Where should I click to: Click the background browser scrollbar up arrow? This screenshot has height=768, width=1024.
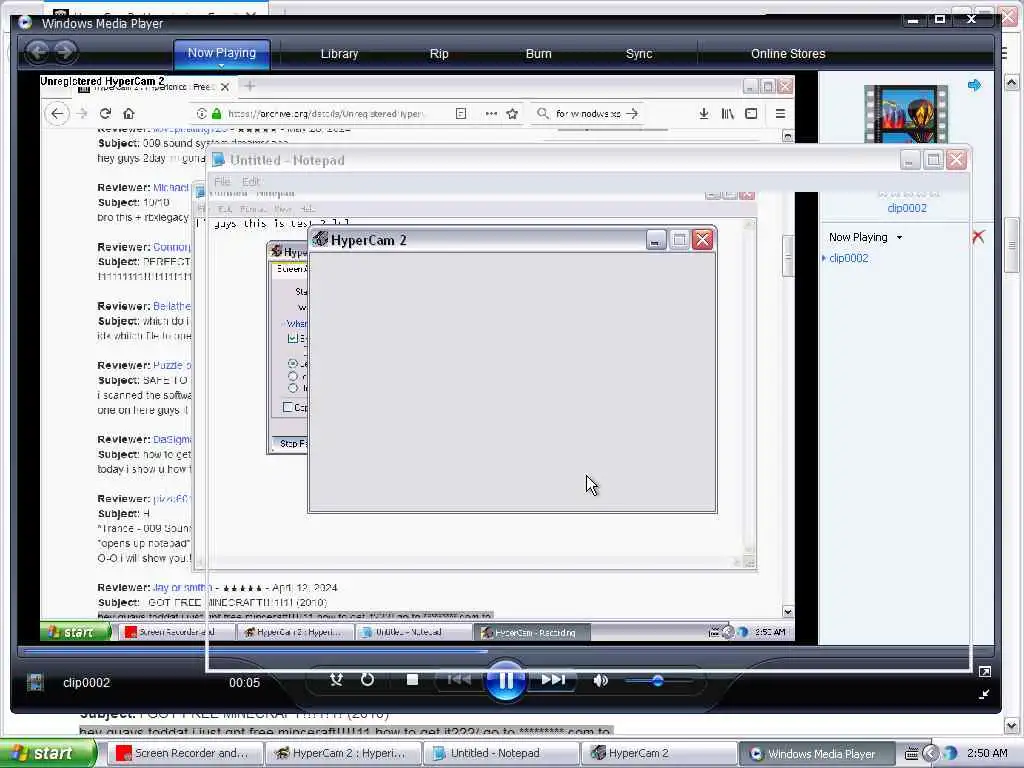pos(1012,83)
